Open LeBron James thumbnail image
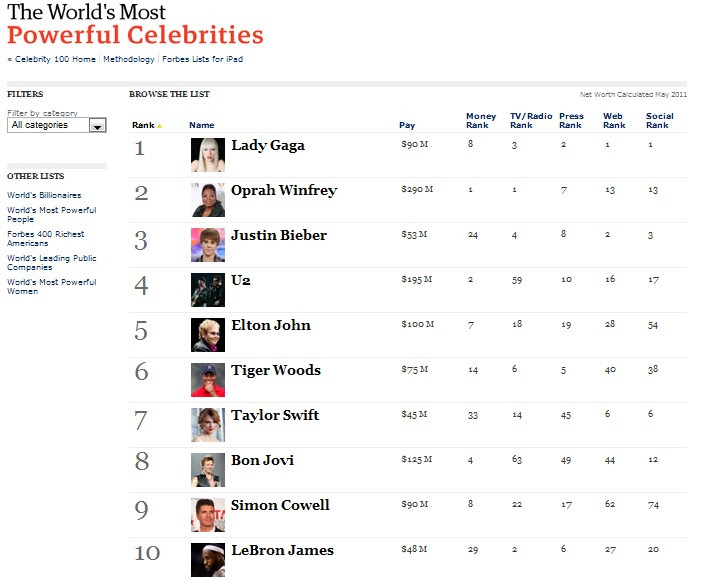The height and width of the screenshot is (580, 709). pyautogui.click(x=208, y=560)
